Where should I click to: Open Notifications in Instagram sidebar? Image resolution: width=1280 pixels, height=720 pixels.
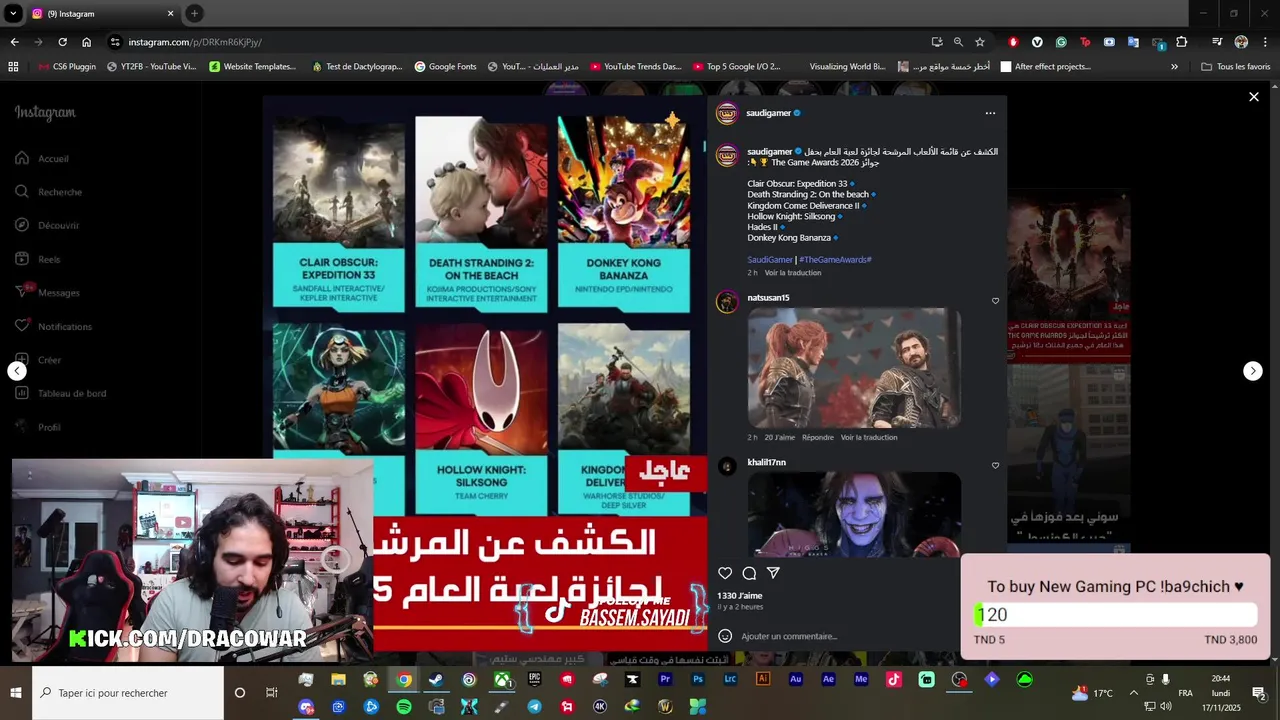(54, 326)
